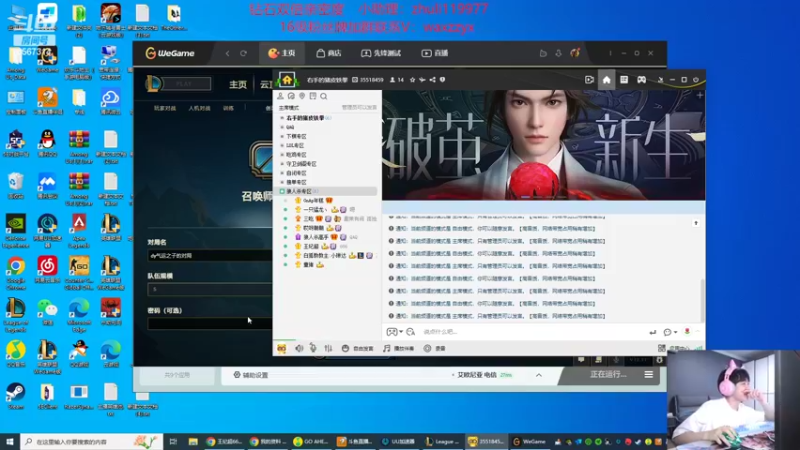The width and height of the screenshot is (800, 450).
Task: Click the YY avatar icon at bottom-left bar
Action: click(281, 348)
